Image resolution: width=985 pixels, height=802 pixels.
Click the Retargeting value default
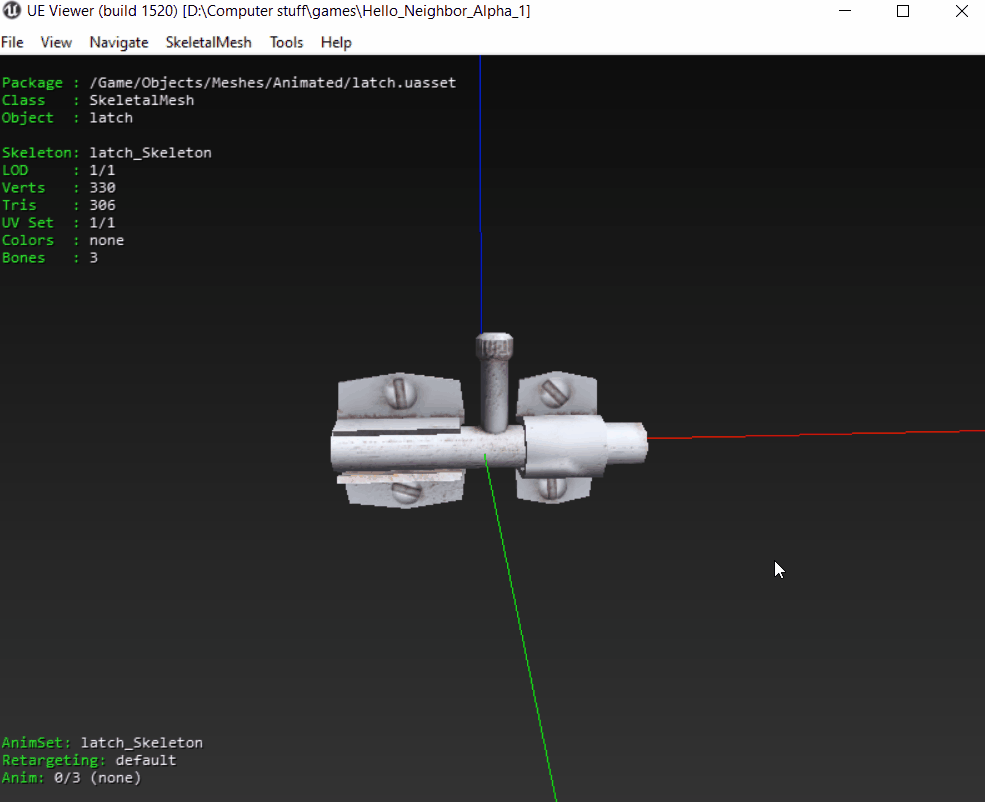pos(146,761)
